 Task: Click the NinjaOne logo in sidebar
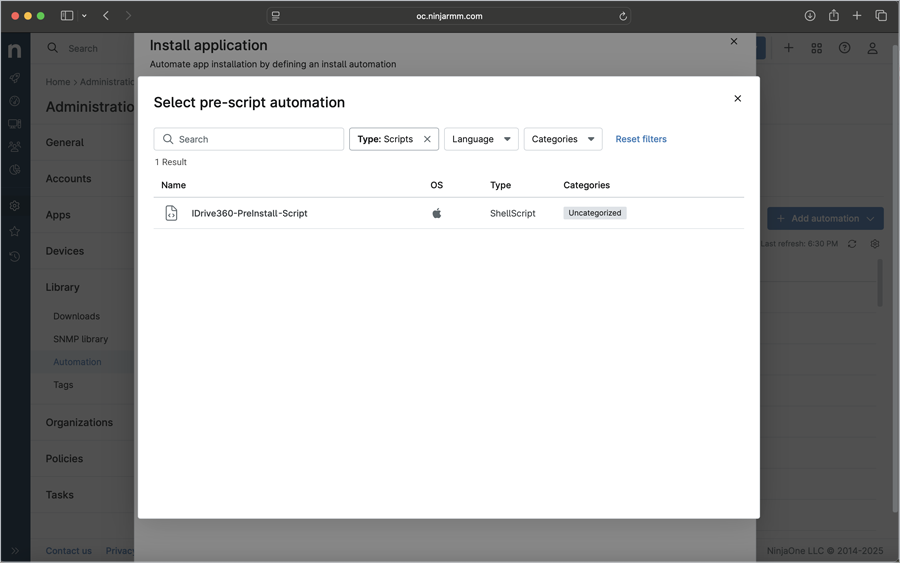point(15,50)
